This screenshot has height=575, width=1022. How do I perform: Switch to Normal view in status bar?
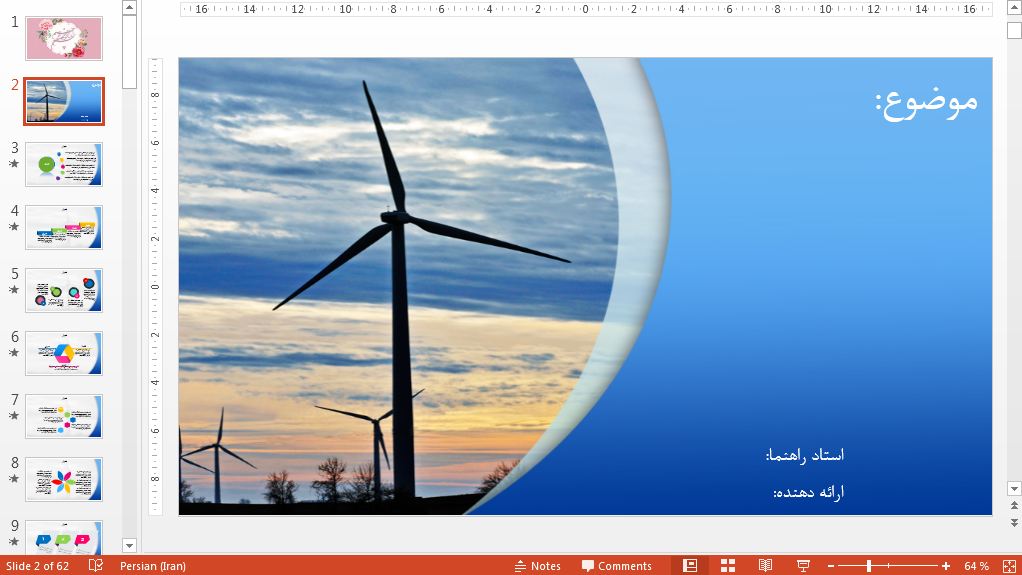[x=690, y=566]
